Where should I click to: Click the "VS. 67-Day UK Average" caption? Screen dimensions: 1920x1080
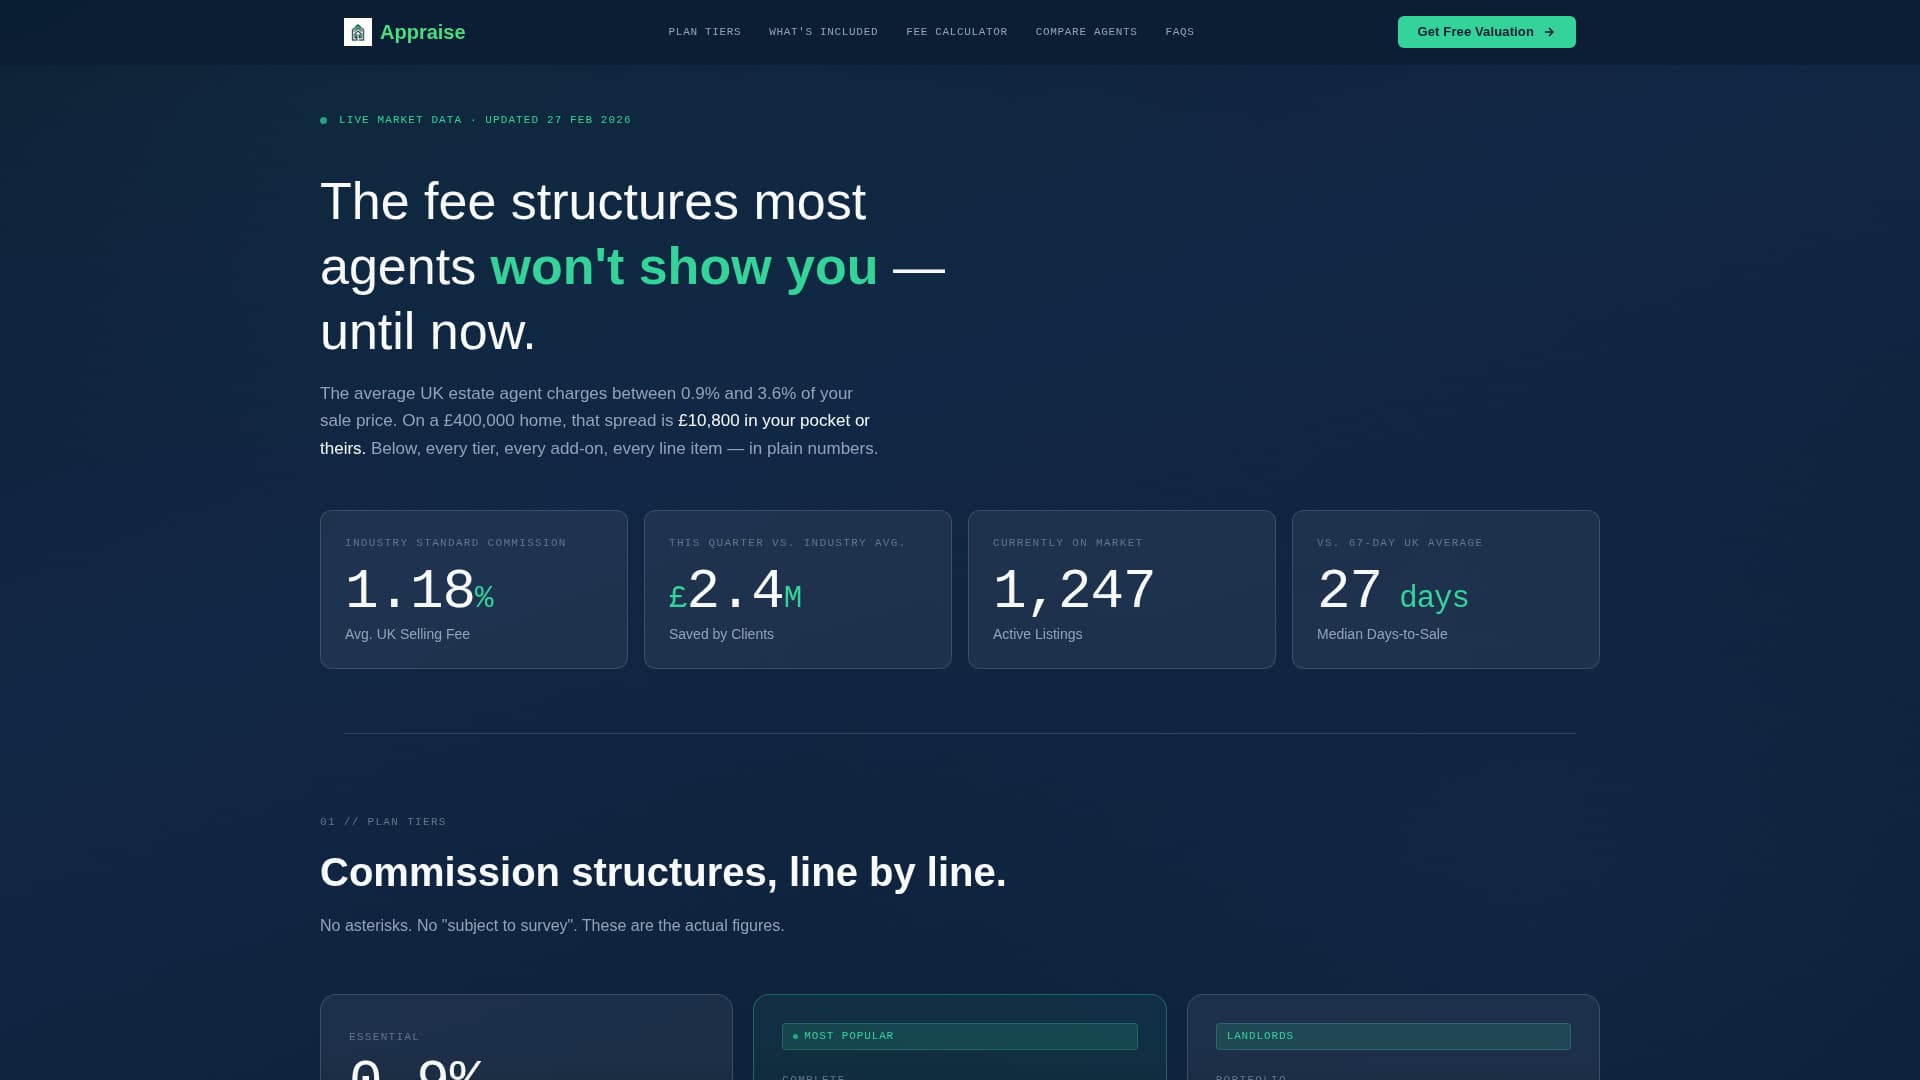click(1400, 543)
